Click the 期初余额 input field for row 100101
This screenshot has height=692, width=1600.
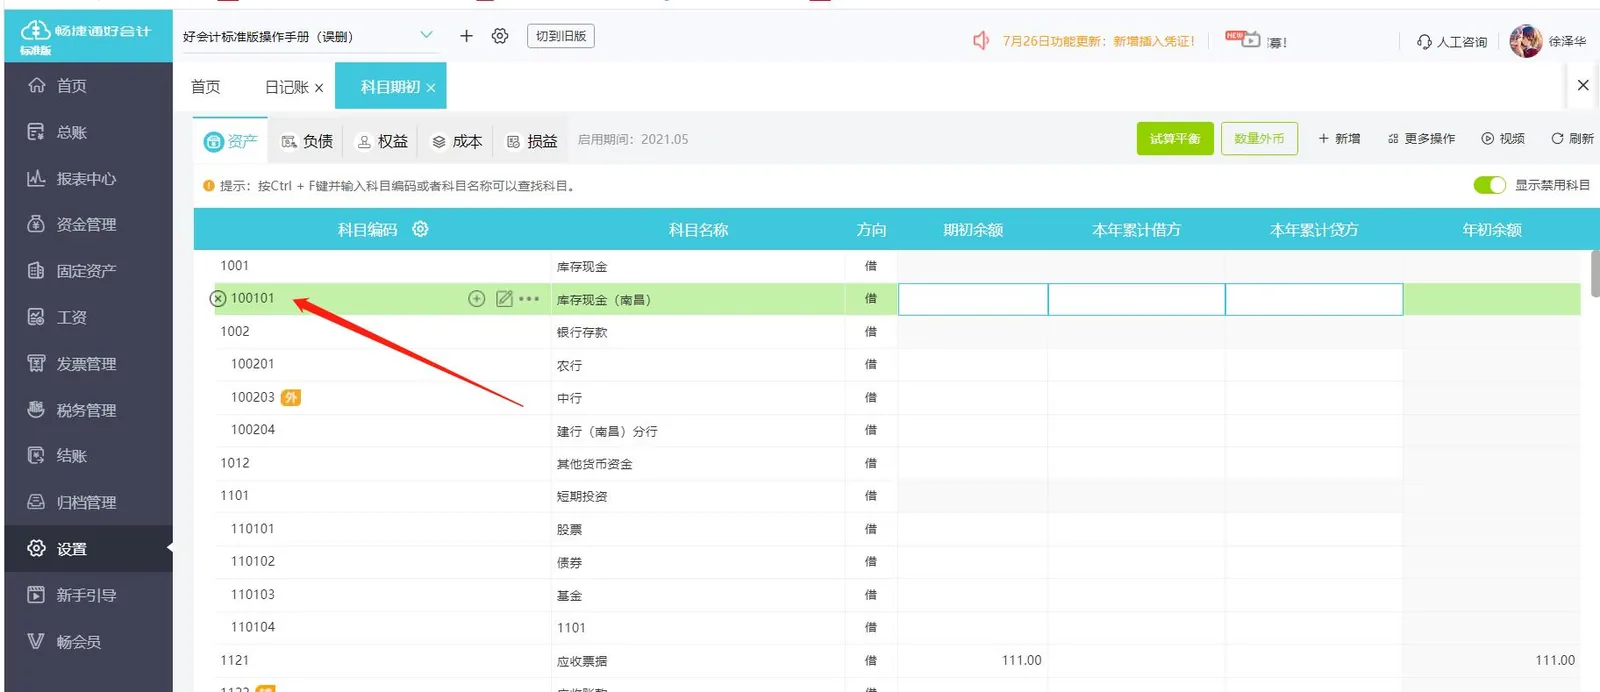coord(973,299)
